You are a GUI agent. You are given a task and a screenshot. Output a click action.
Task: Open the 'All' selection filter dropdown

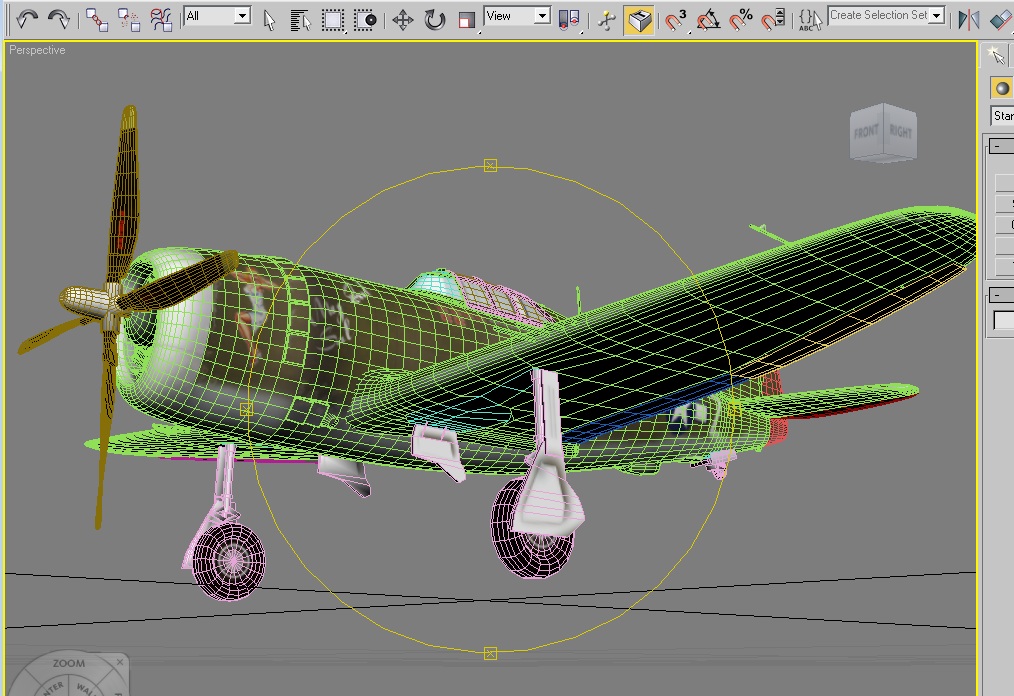tap(217, 16)
